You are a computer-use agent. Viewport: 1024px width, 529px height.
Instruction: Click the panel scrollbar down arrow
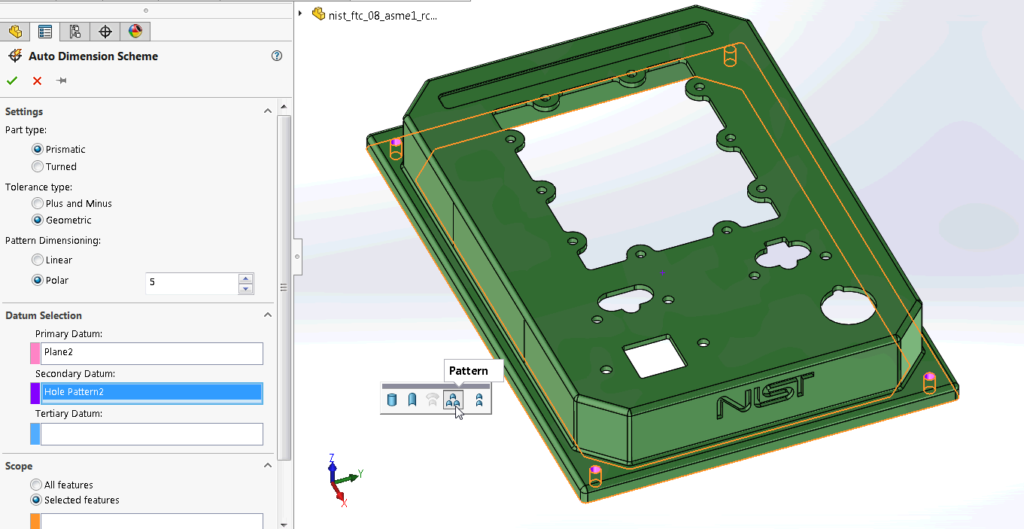coord(283,524)
